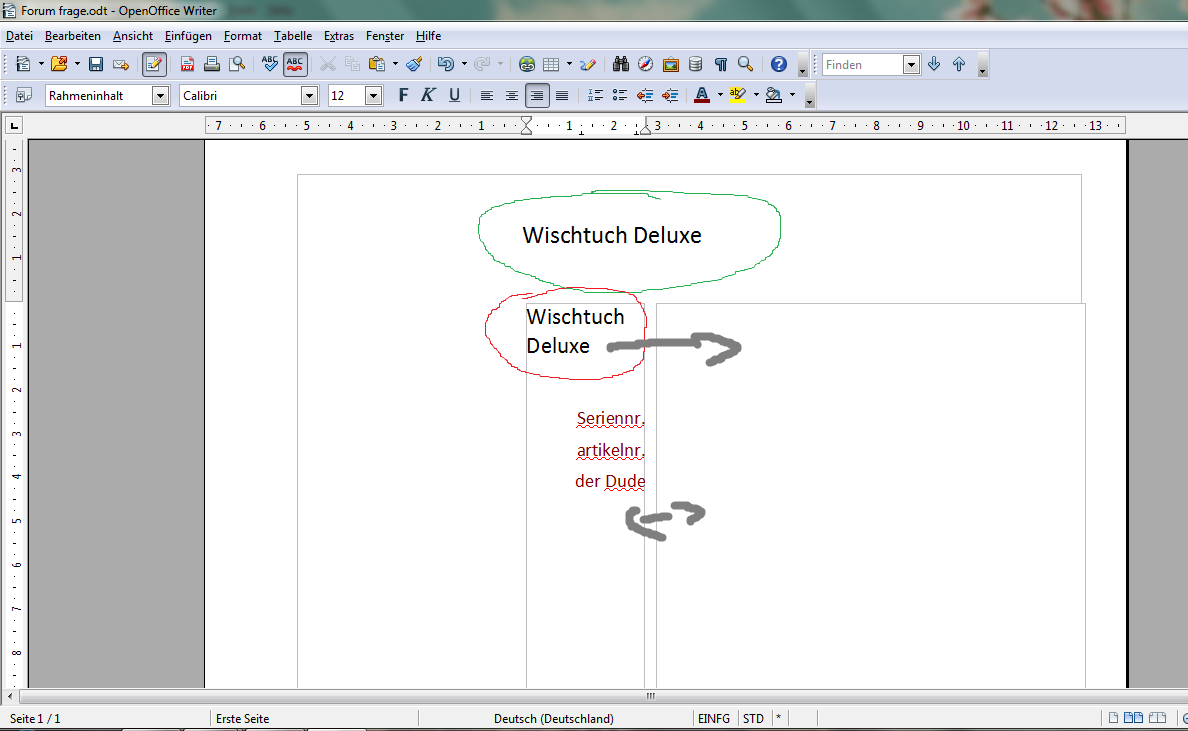Image resolution: width=1188 pixels, height=731 pixels.
Task: Paste clipboard contents
Action: click(376, 64)
